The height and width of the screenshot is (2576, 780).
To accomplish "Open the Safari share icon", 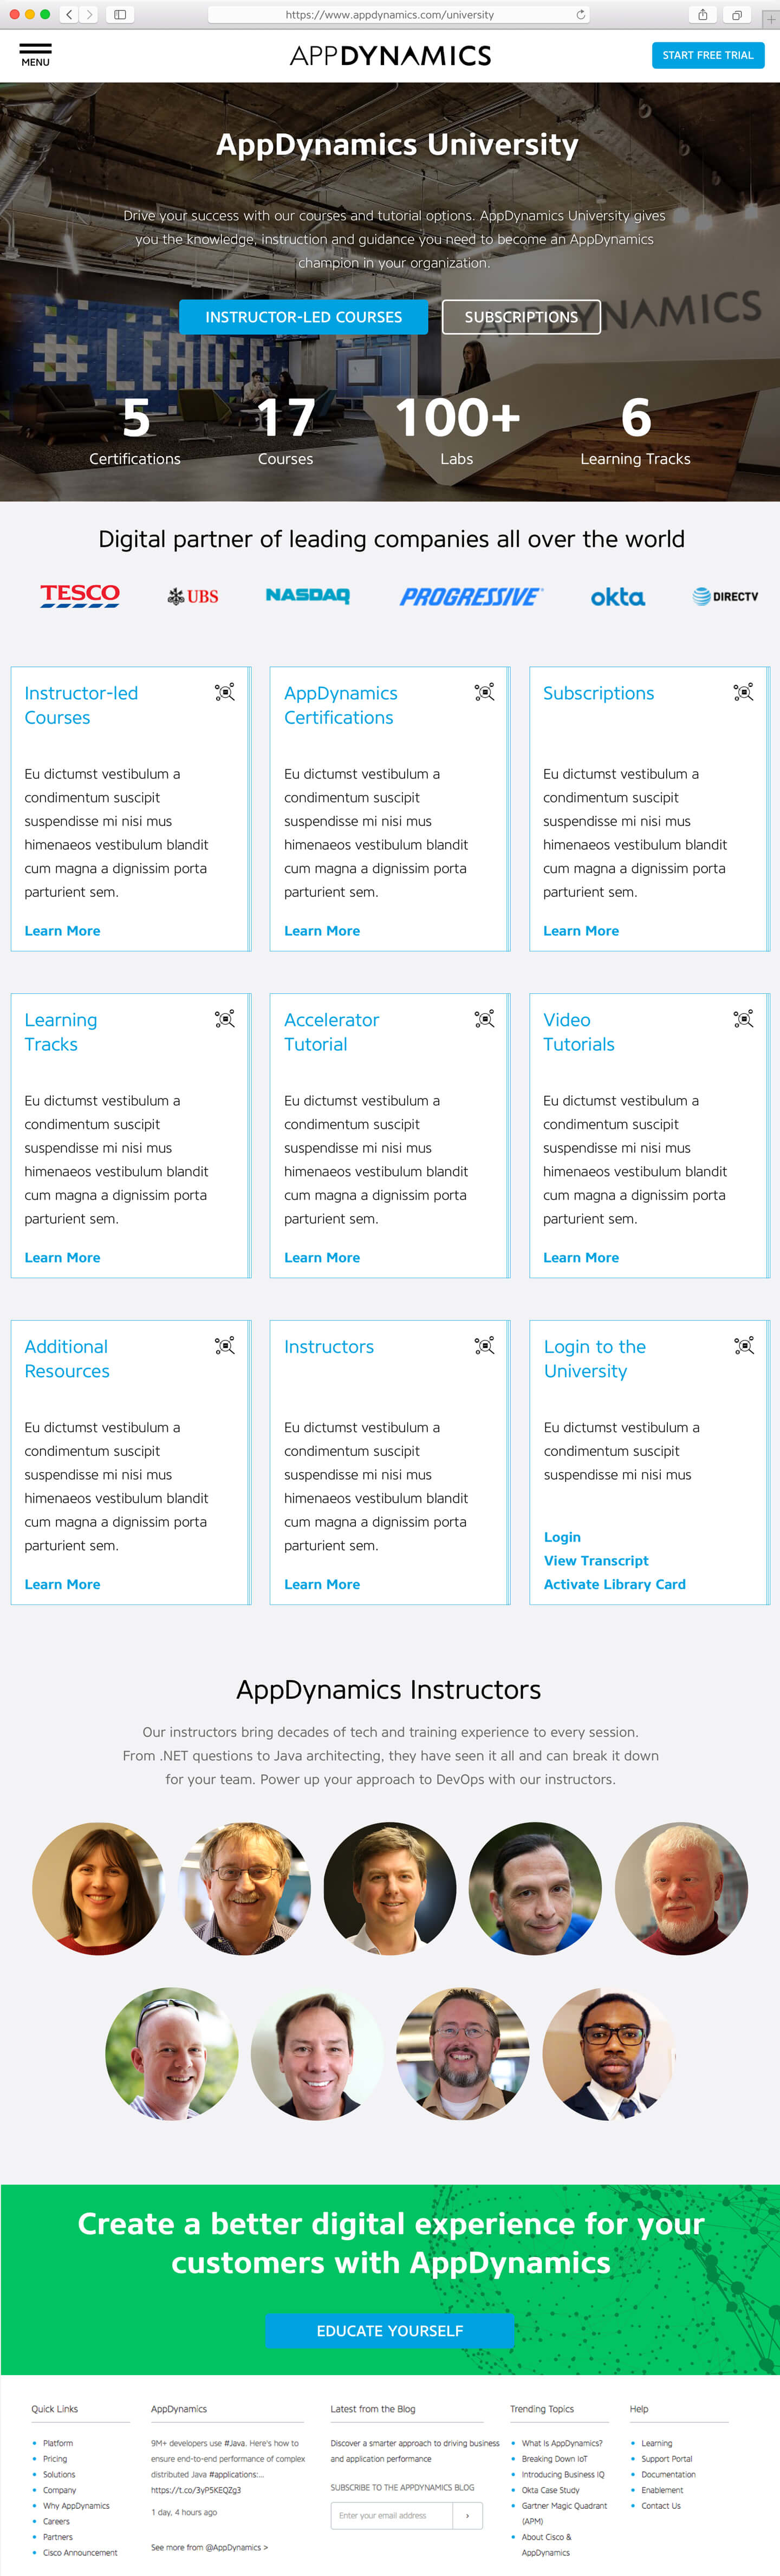I will [702, 14].
